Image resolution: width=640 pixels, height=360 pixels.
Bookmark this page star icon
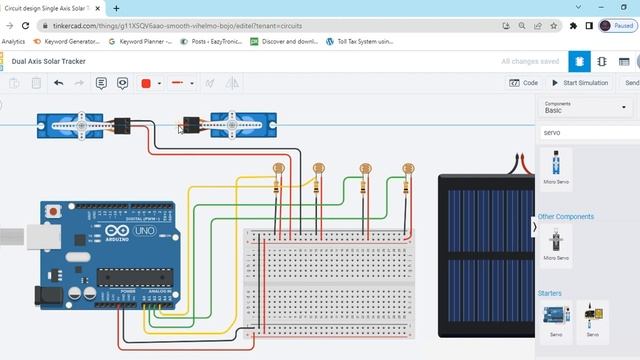click(x=553, y=26)
